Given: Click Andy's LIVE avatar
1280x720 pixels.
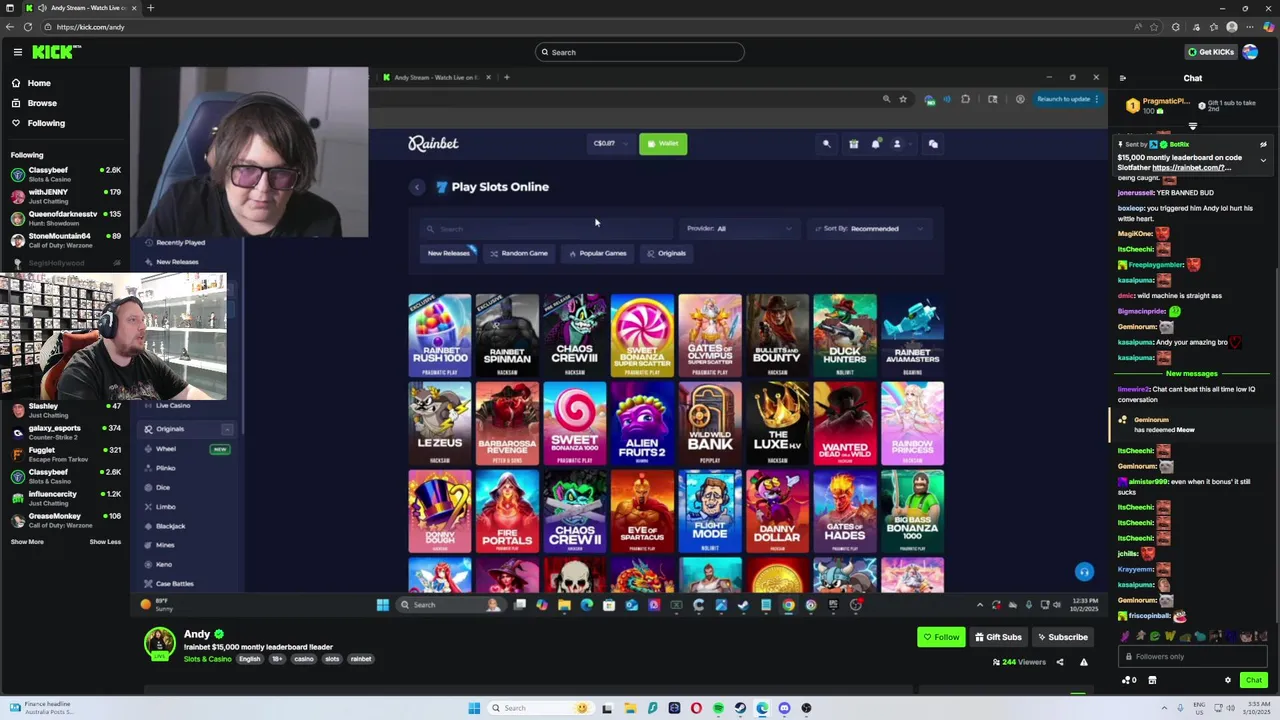Looking at the screenshot, I should pyautogui.click(x=160, y=644).
